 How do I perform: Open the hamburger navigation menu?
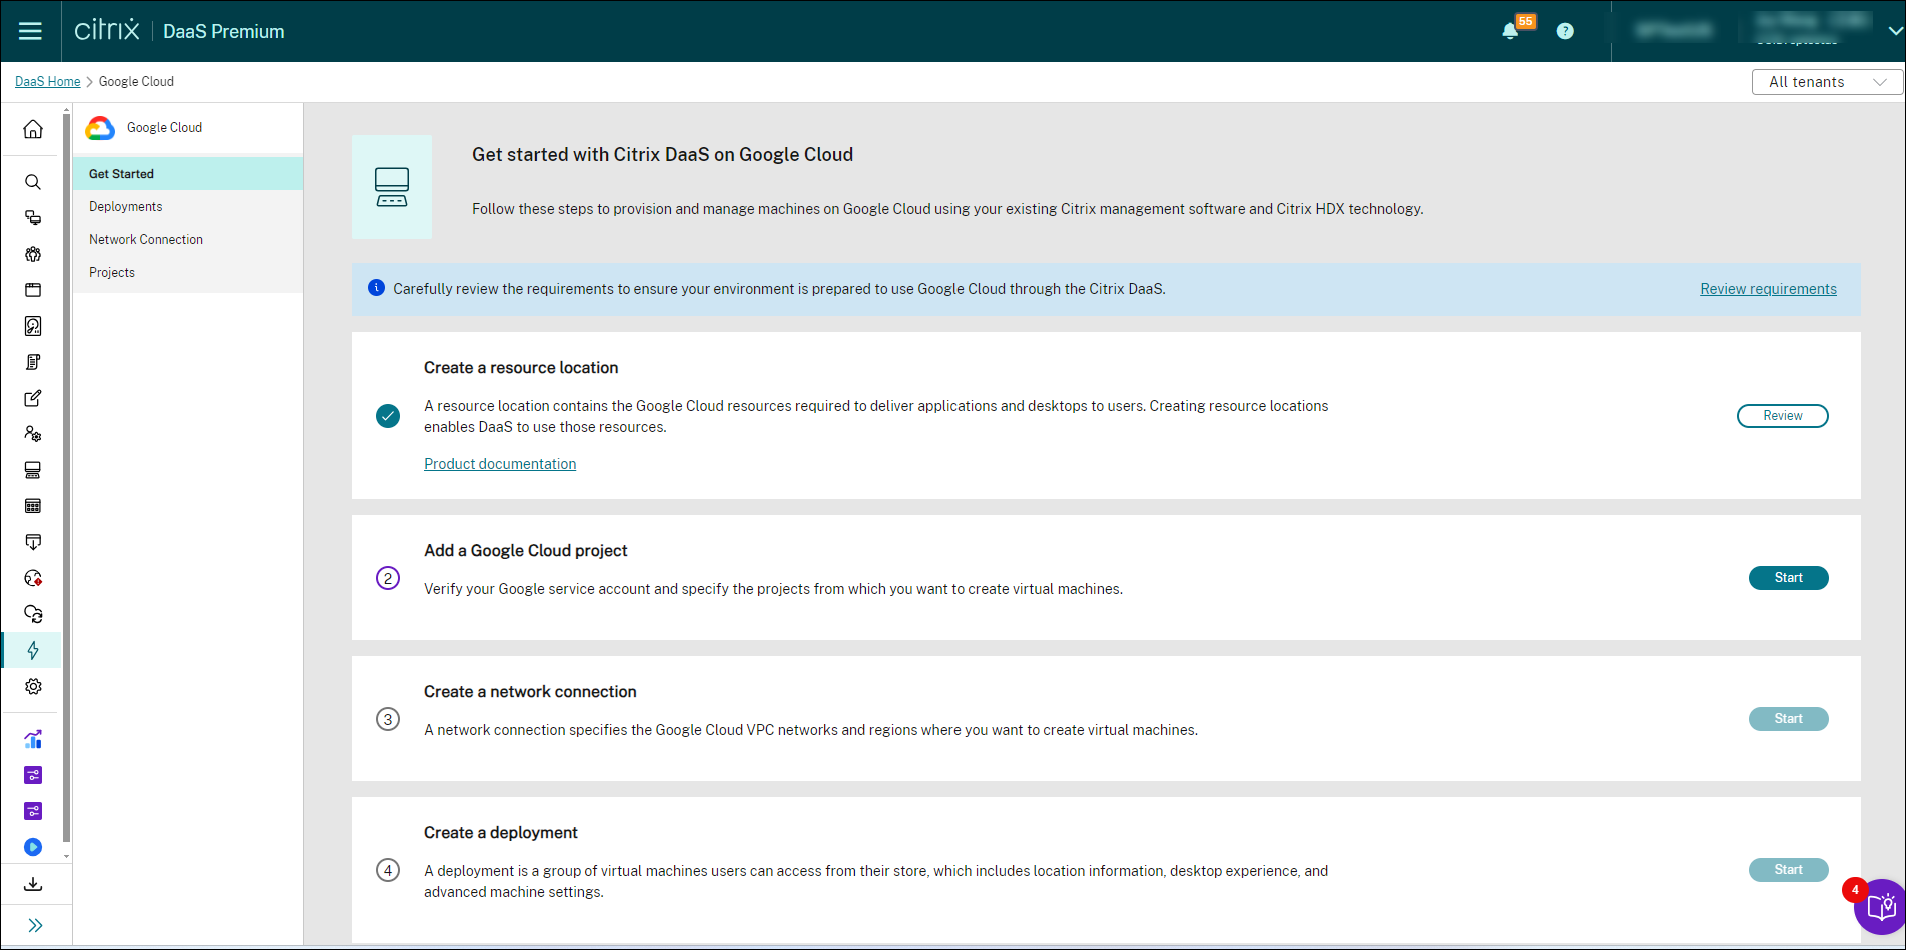pos(30,31)
